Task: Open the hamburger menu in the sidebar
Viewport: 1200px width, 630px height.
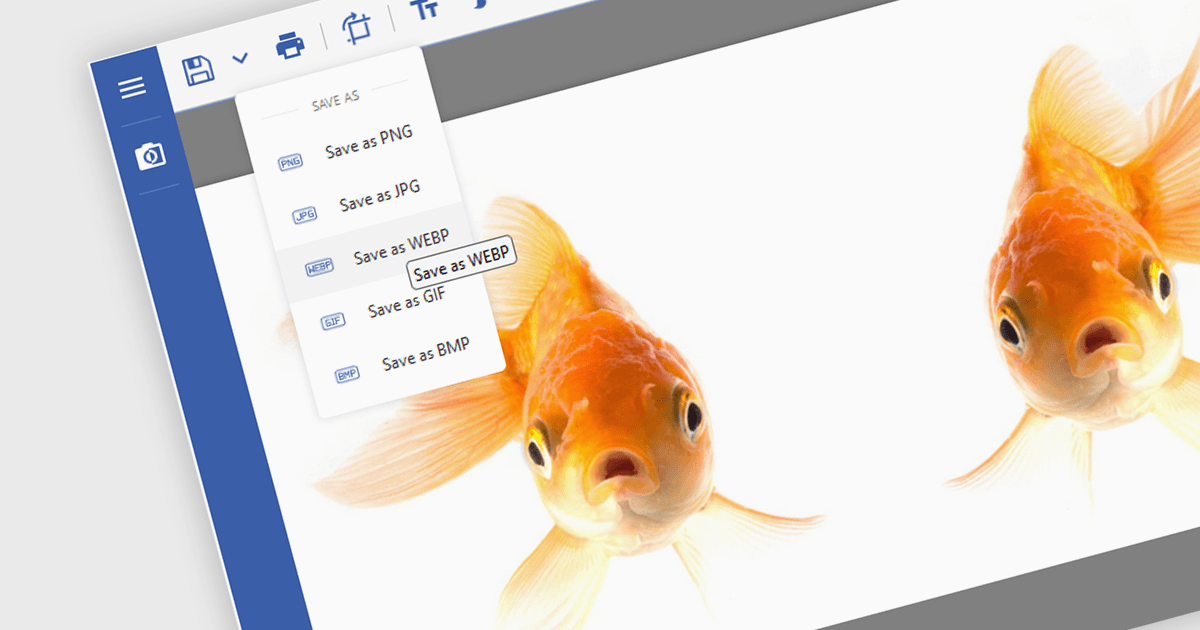Action: pyautogui.click(x=132, y=89)
